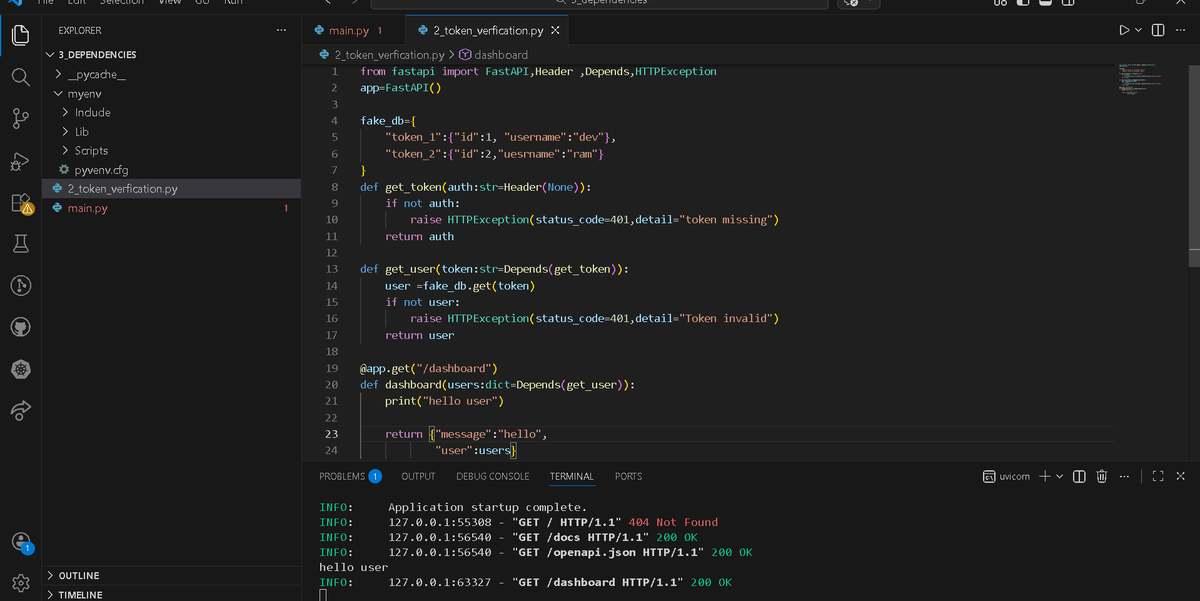The image size is (1200, 601).
Task: Switch to the PROBLEMS panel tab
Action: tap(350, 476)
